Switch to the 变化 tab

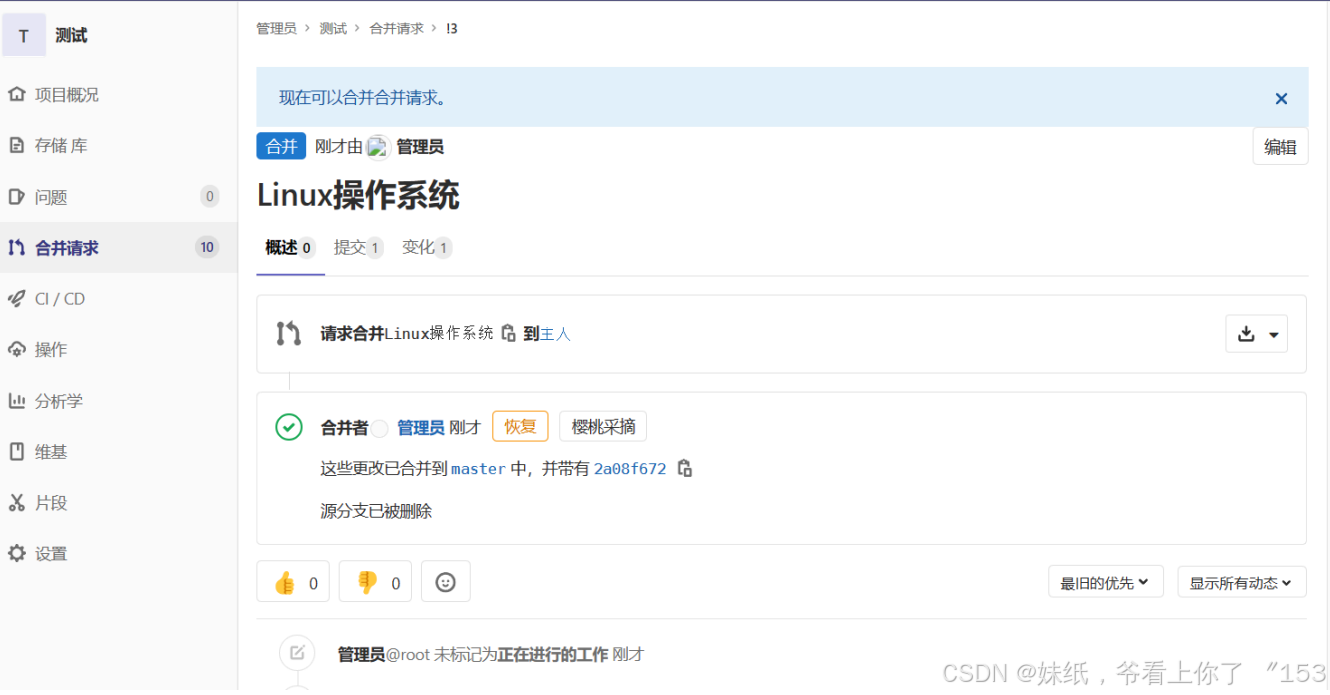pos(427,247)
